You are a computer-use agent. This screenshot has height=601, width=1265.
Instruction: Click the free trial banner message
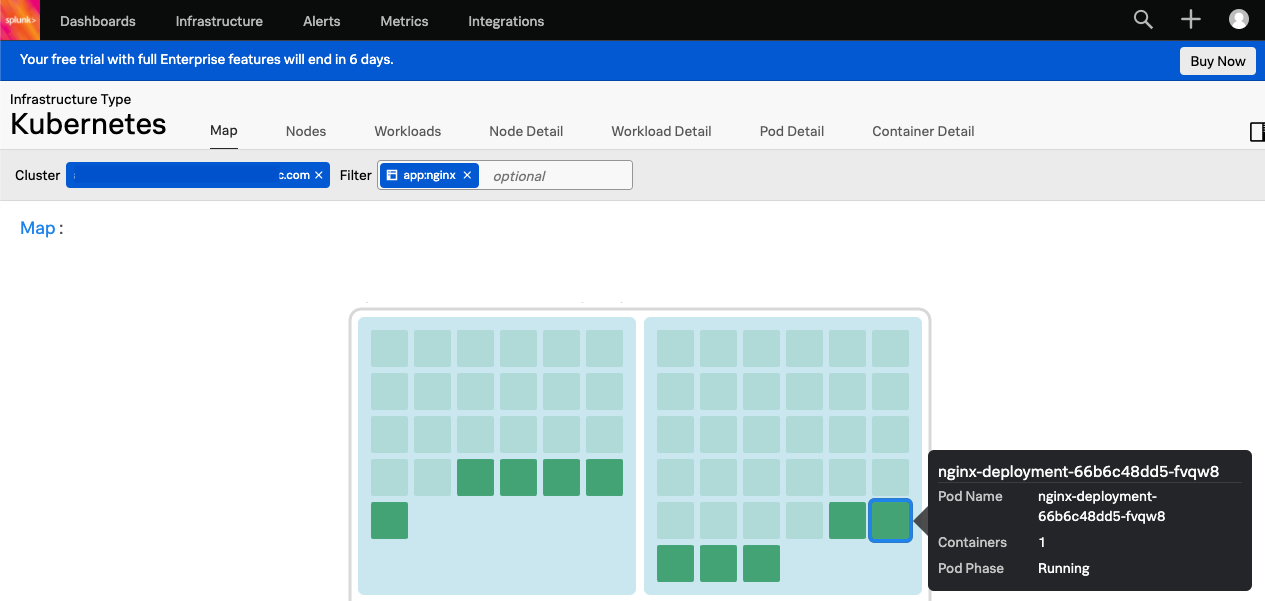click(x=207, y=59)
